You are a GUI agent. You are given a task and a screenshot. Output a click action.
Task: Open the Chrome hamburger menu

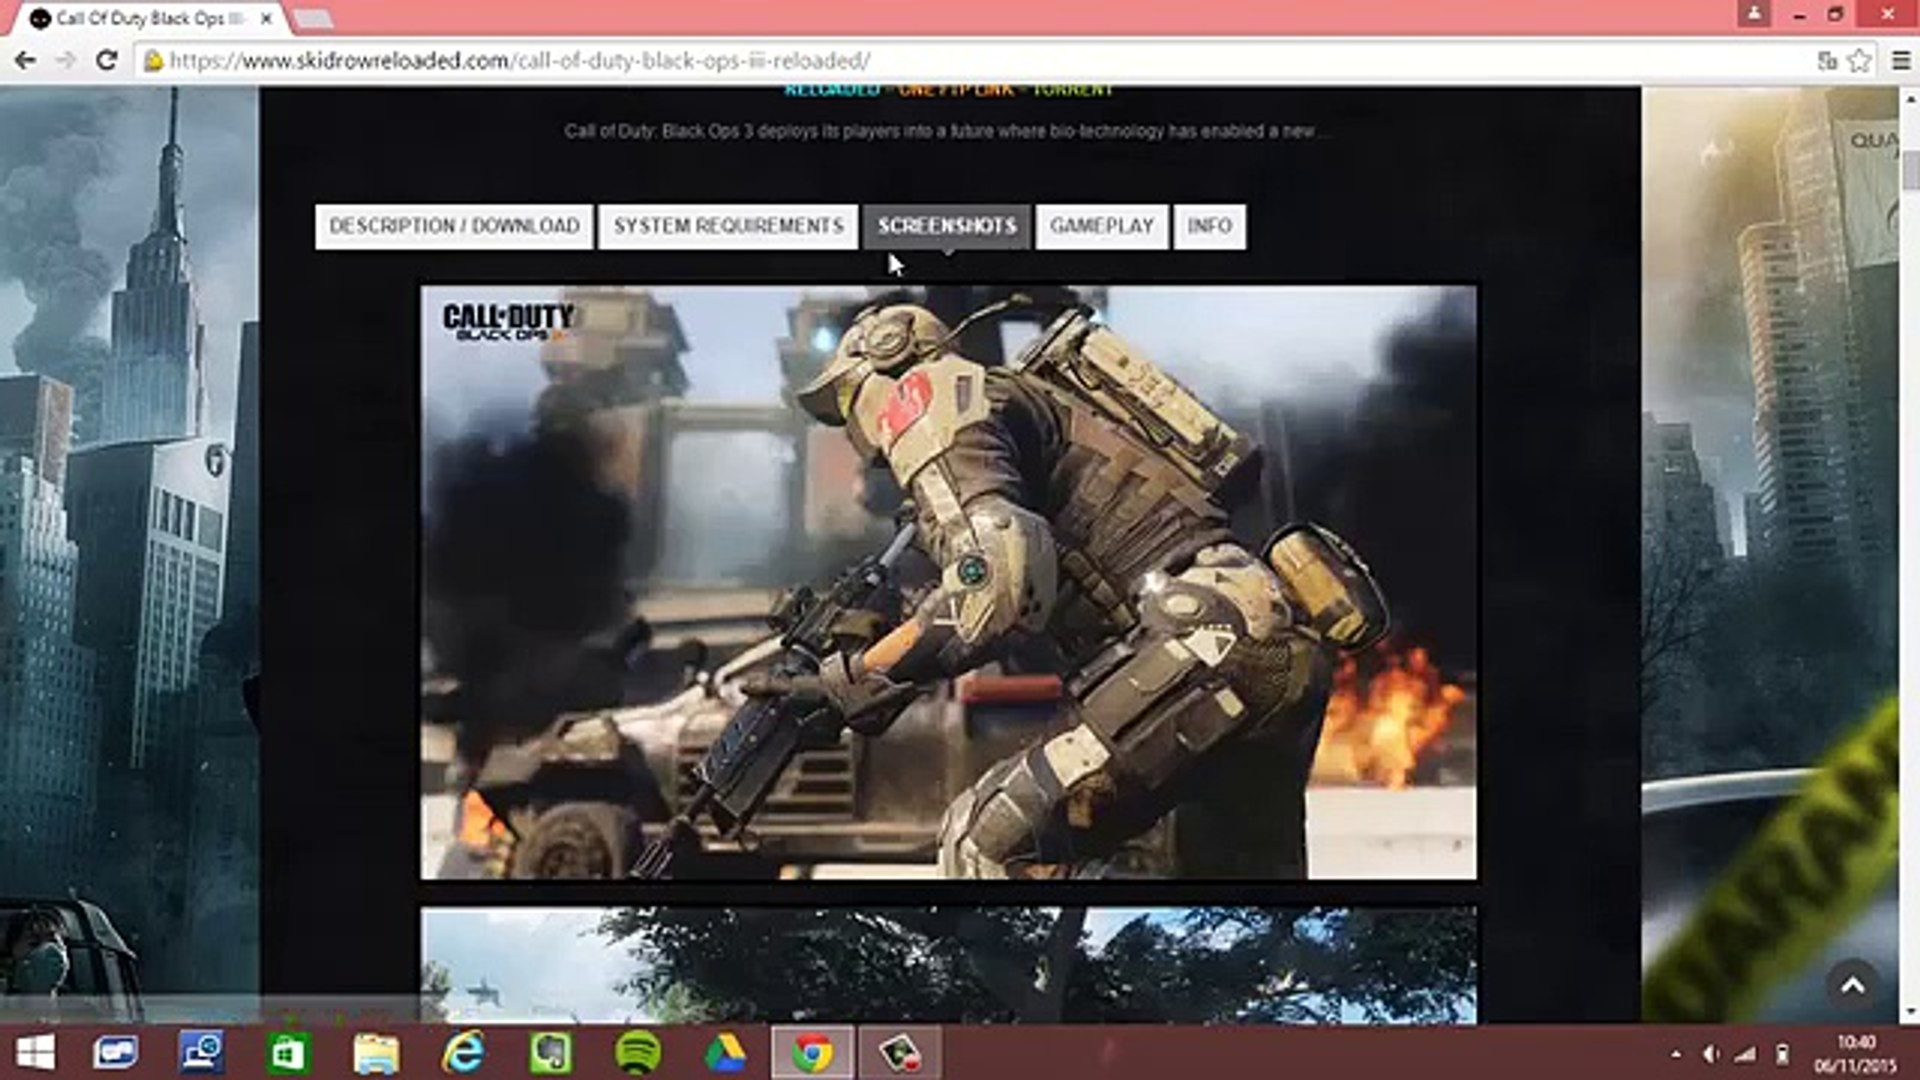[x=1901, y=61]
